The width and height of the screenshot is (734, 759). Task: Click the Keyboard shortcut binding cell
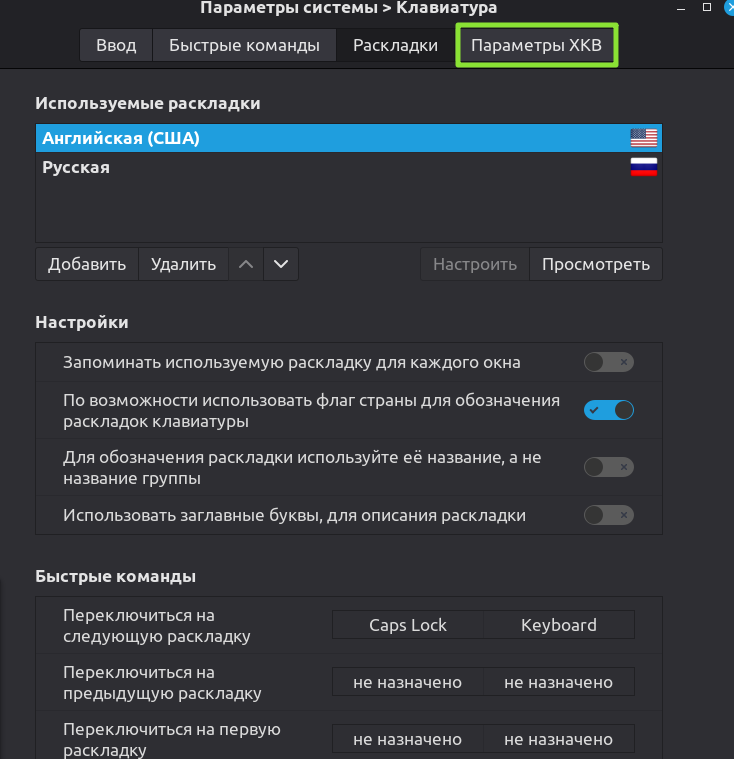(558, 625)
